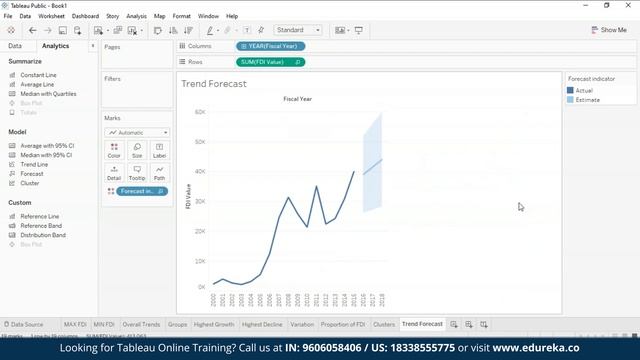The image size is (640, 360).
Task: Select Forecast under Model
Action: (32, 174)
